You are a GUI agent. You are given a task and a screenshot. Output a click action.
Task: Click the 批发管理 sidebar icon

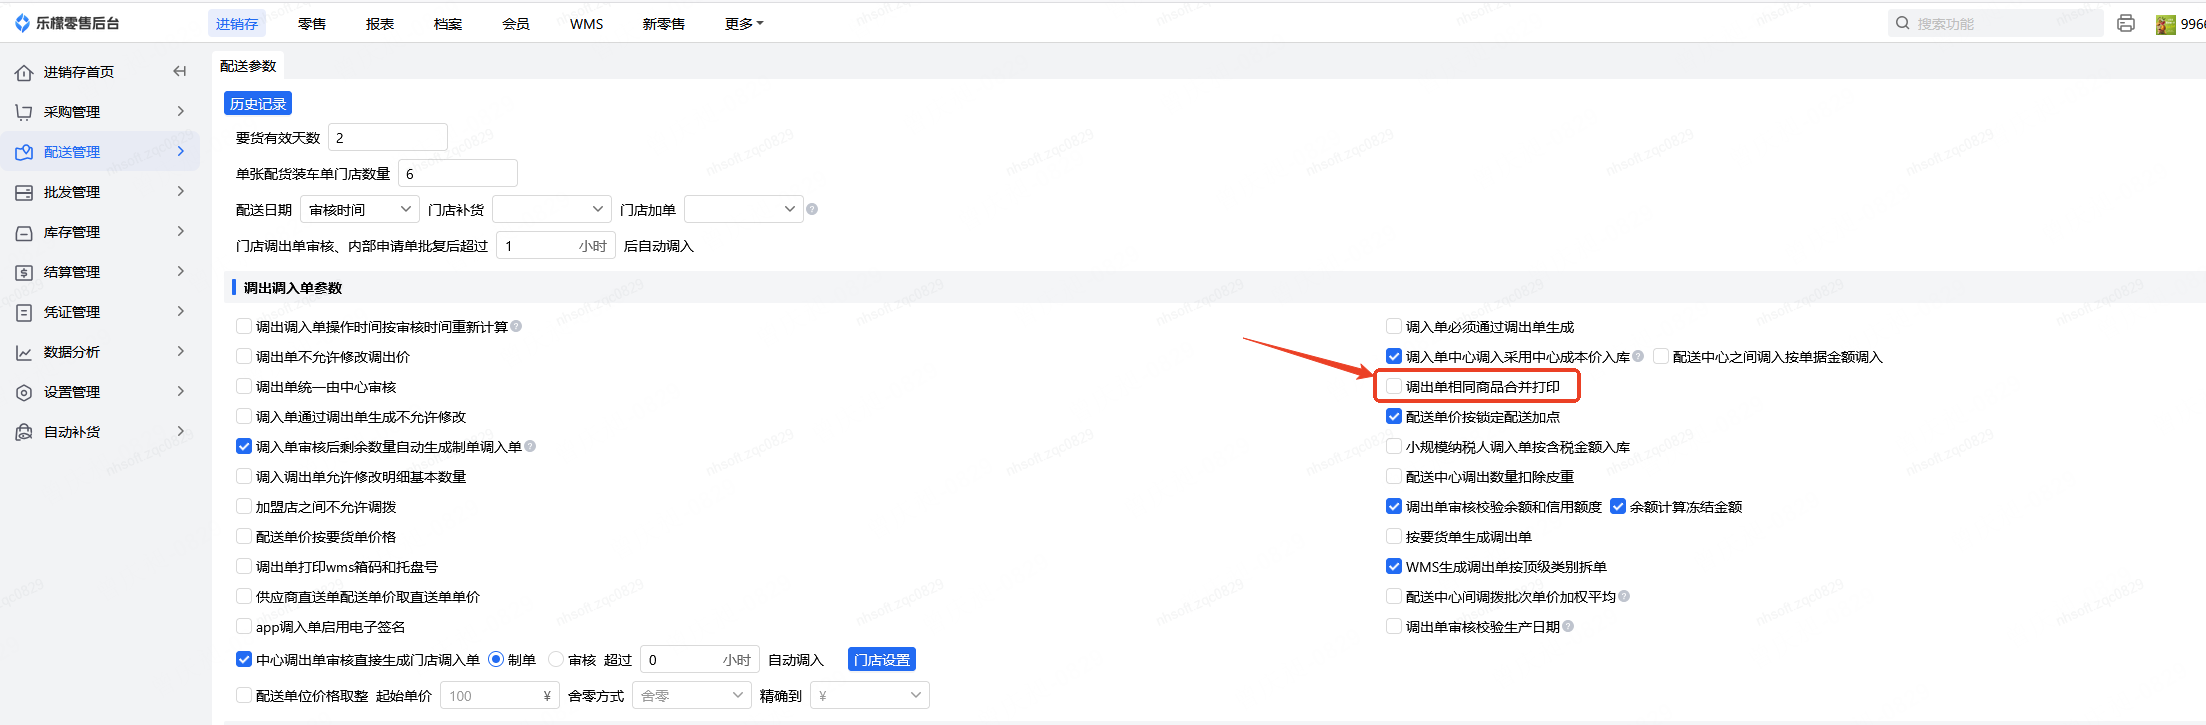click(24, 192)
